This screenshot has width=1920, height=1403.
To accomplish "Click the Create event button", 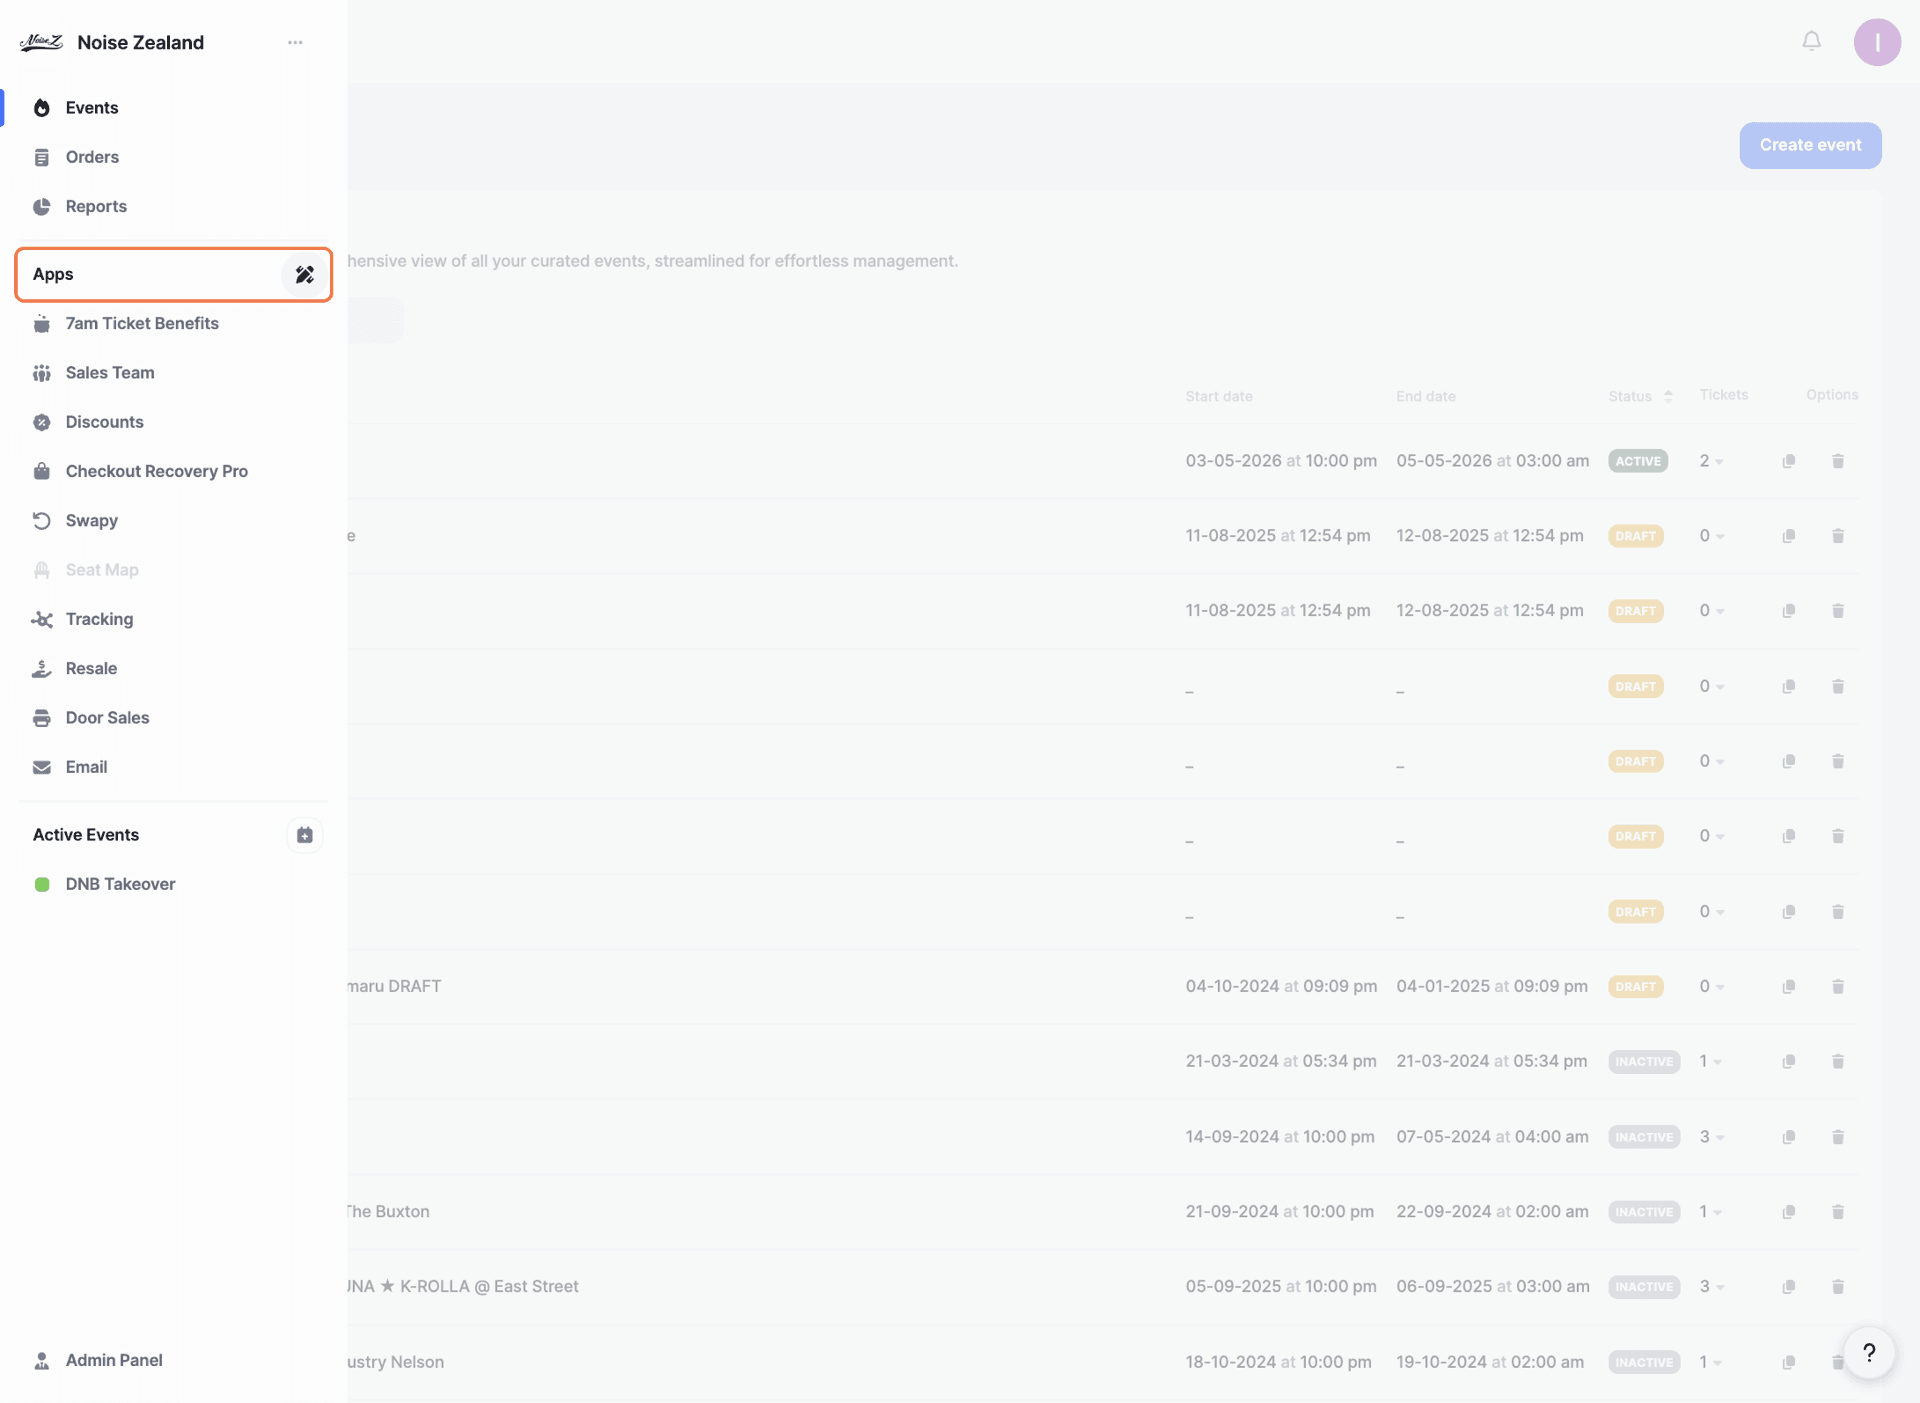I will pos(1809,145).
